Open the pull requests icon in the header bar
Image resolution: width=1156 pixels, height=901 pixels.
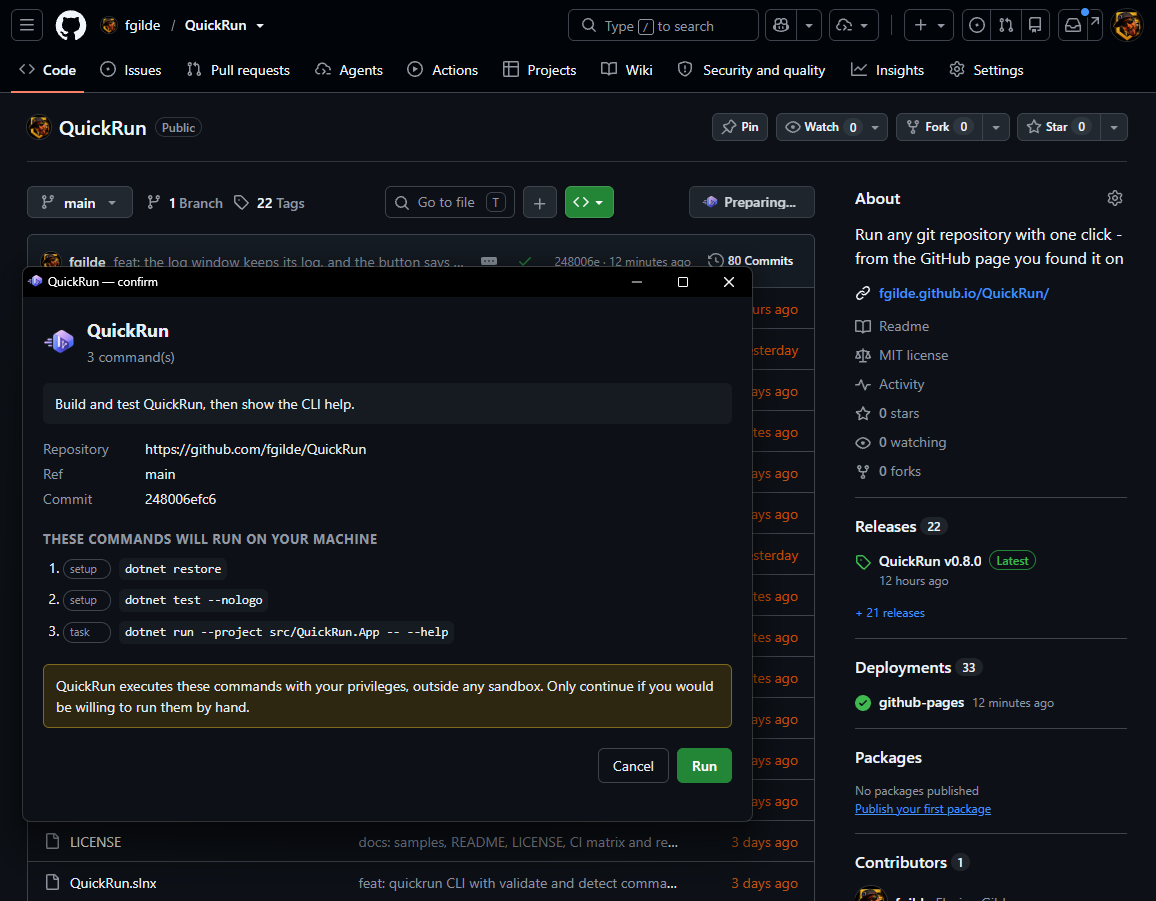[1006, 25]
